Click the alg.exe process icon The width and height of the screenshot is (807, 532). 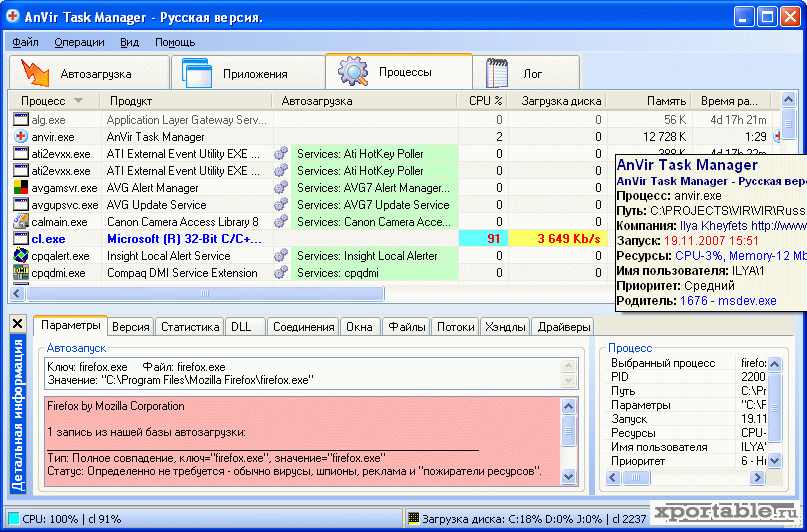tap(21, 120)
